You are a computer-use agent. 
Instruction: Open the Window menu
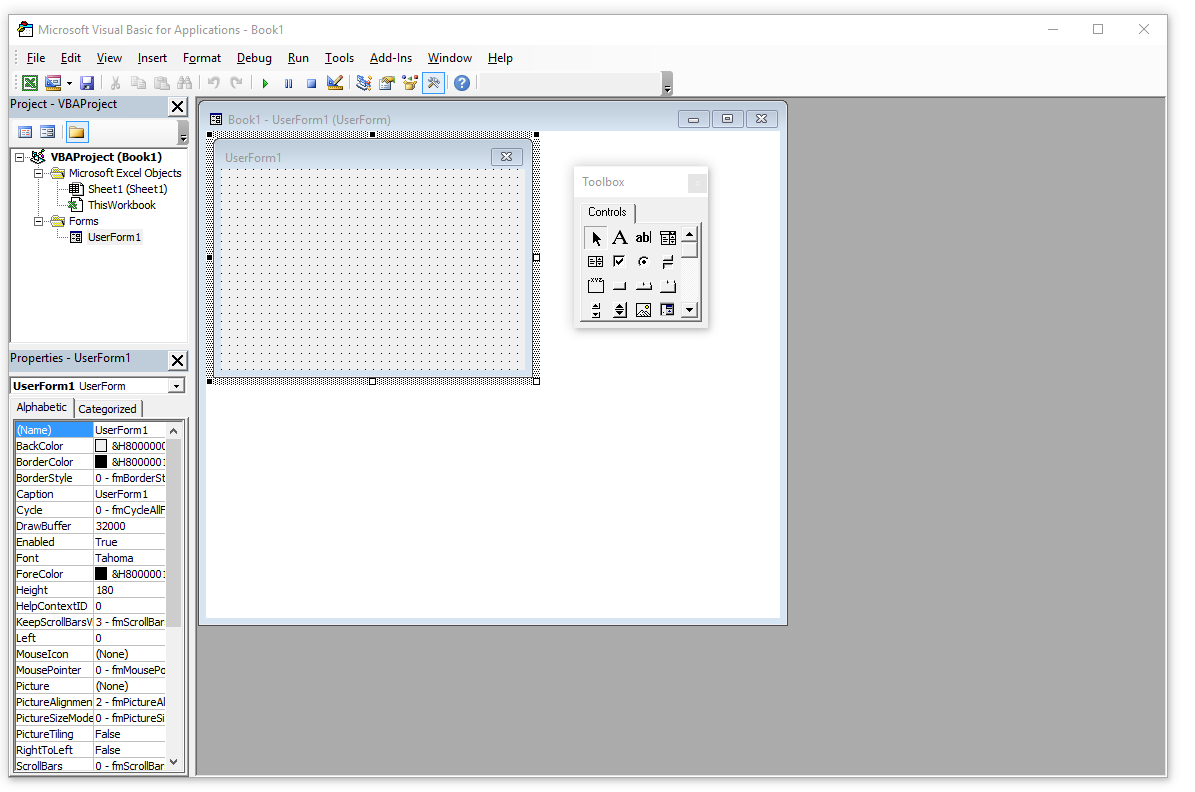pyautogui.click(x=450, y=58)
